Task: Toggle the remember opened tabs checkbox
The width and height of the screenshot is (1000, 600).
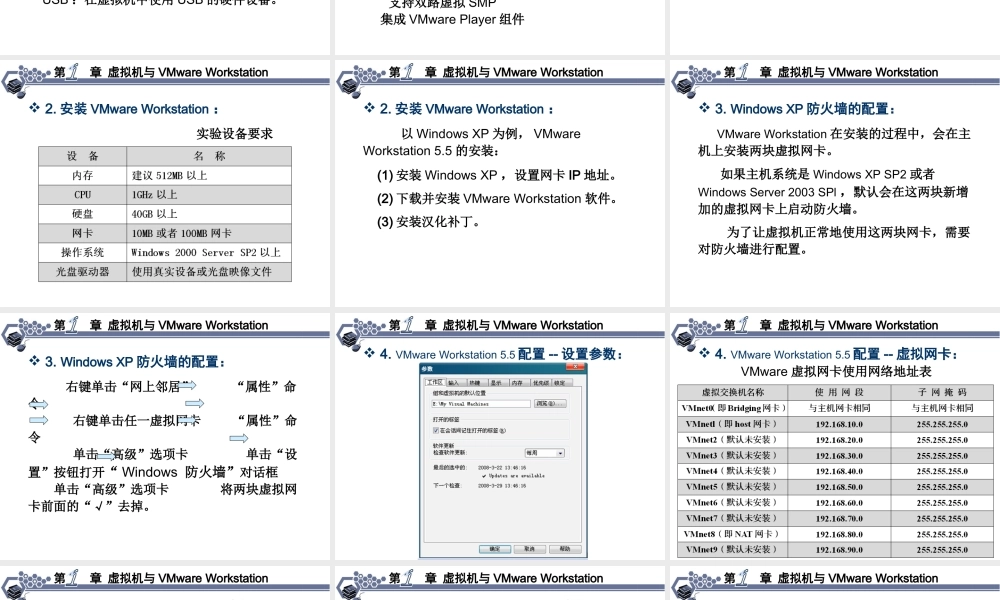Action: 436,430
